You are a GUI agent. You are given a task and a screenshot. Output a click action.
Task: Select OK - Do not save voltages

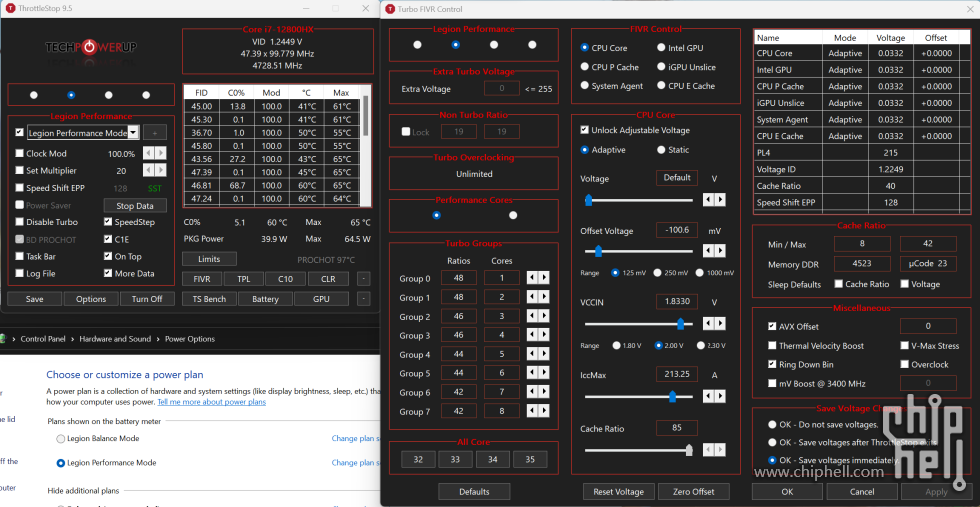pyautogui.click(x=772, y=424)
